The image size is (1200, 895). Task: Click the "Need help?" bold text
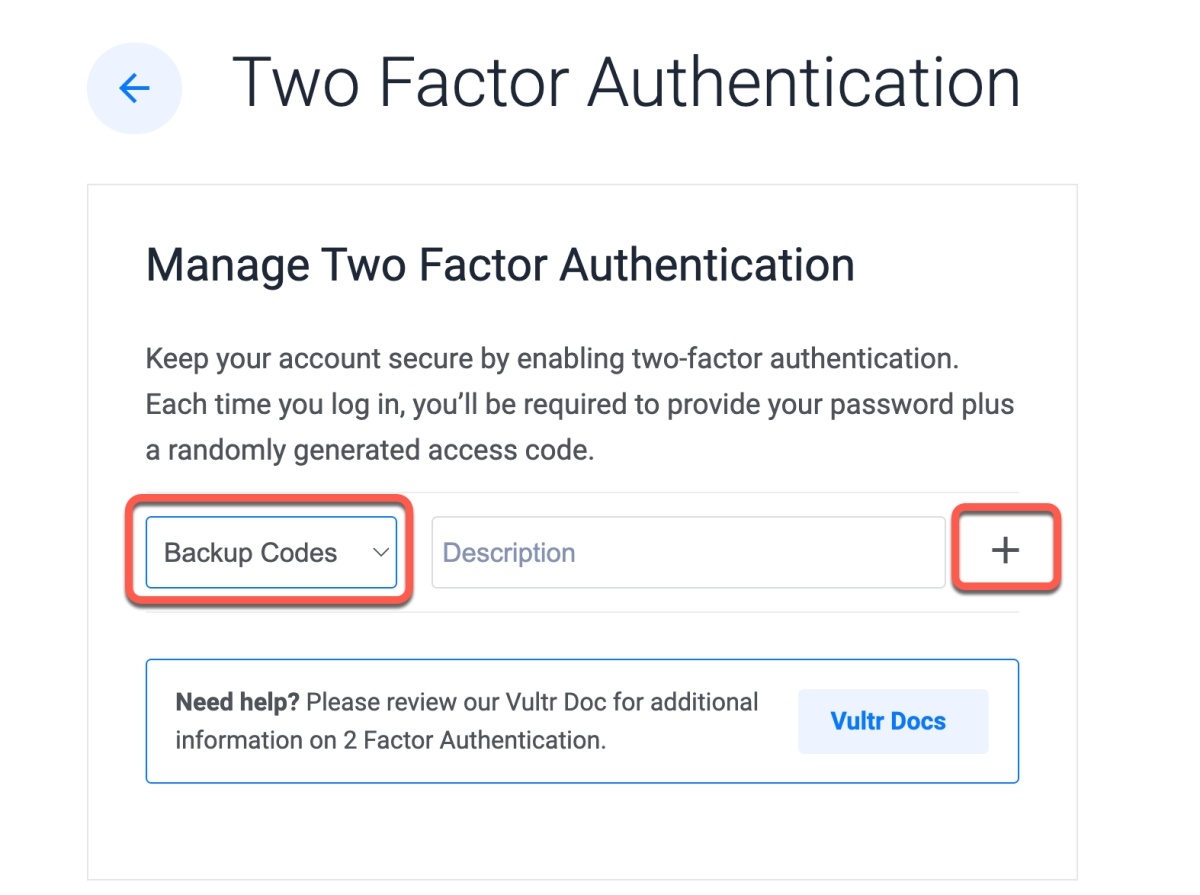click(x=237, y=702)
